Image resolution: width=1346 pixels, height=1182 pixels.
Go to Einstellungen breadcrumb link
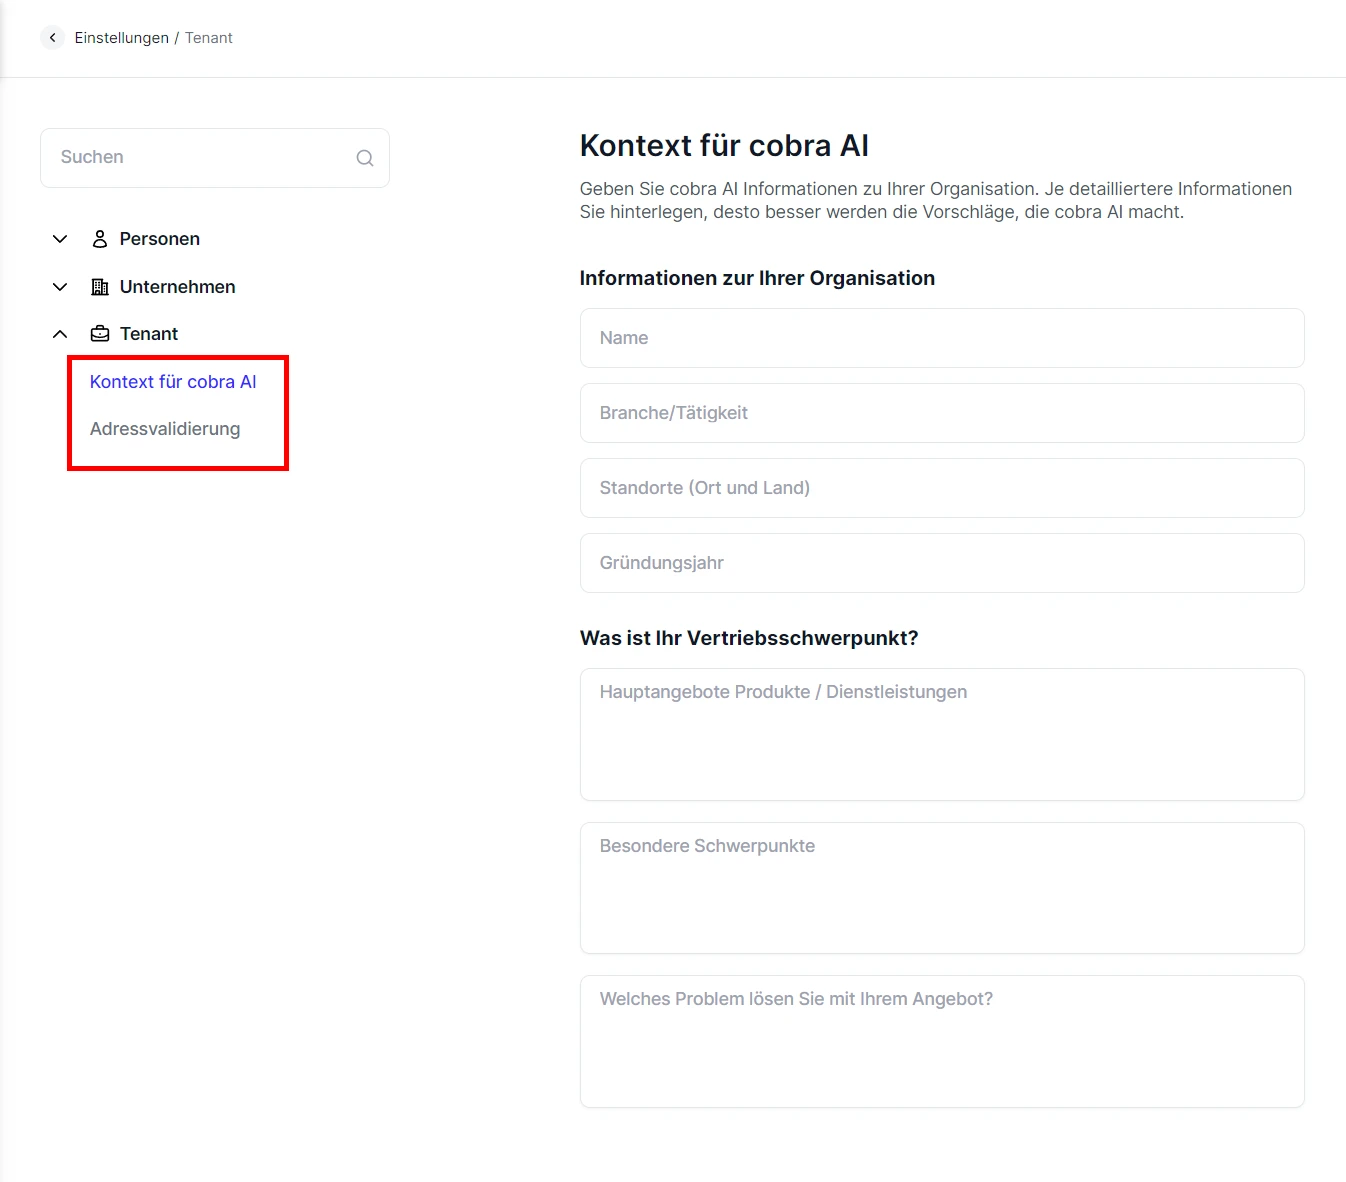121,38
